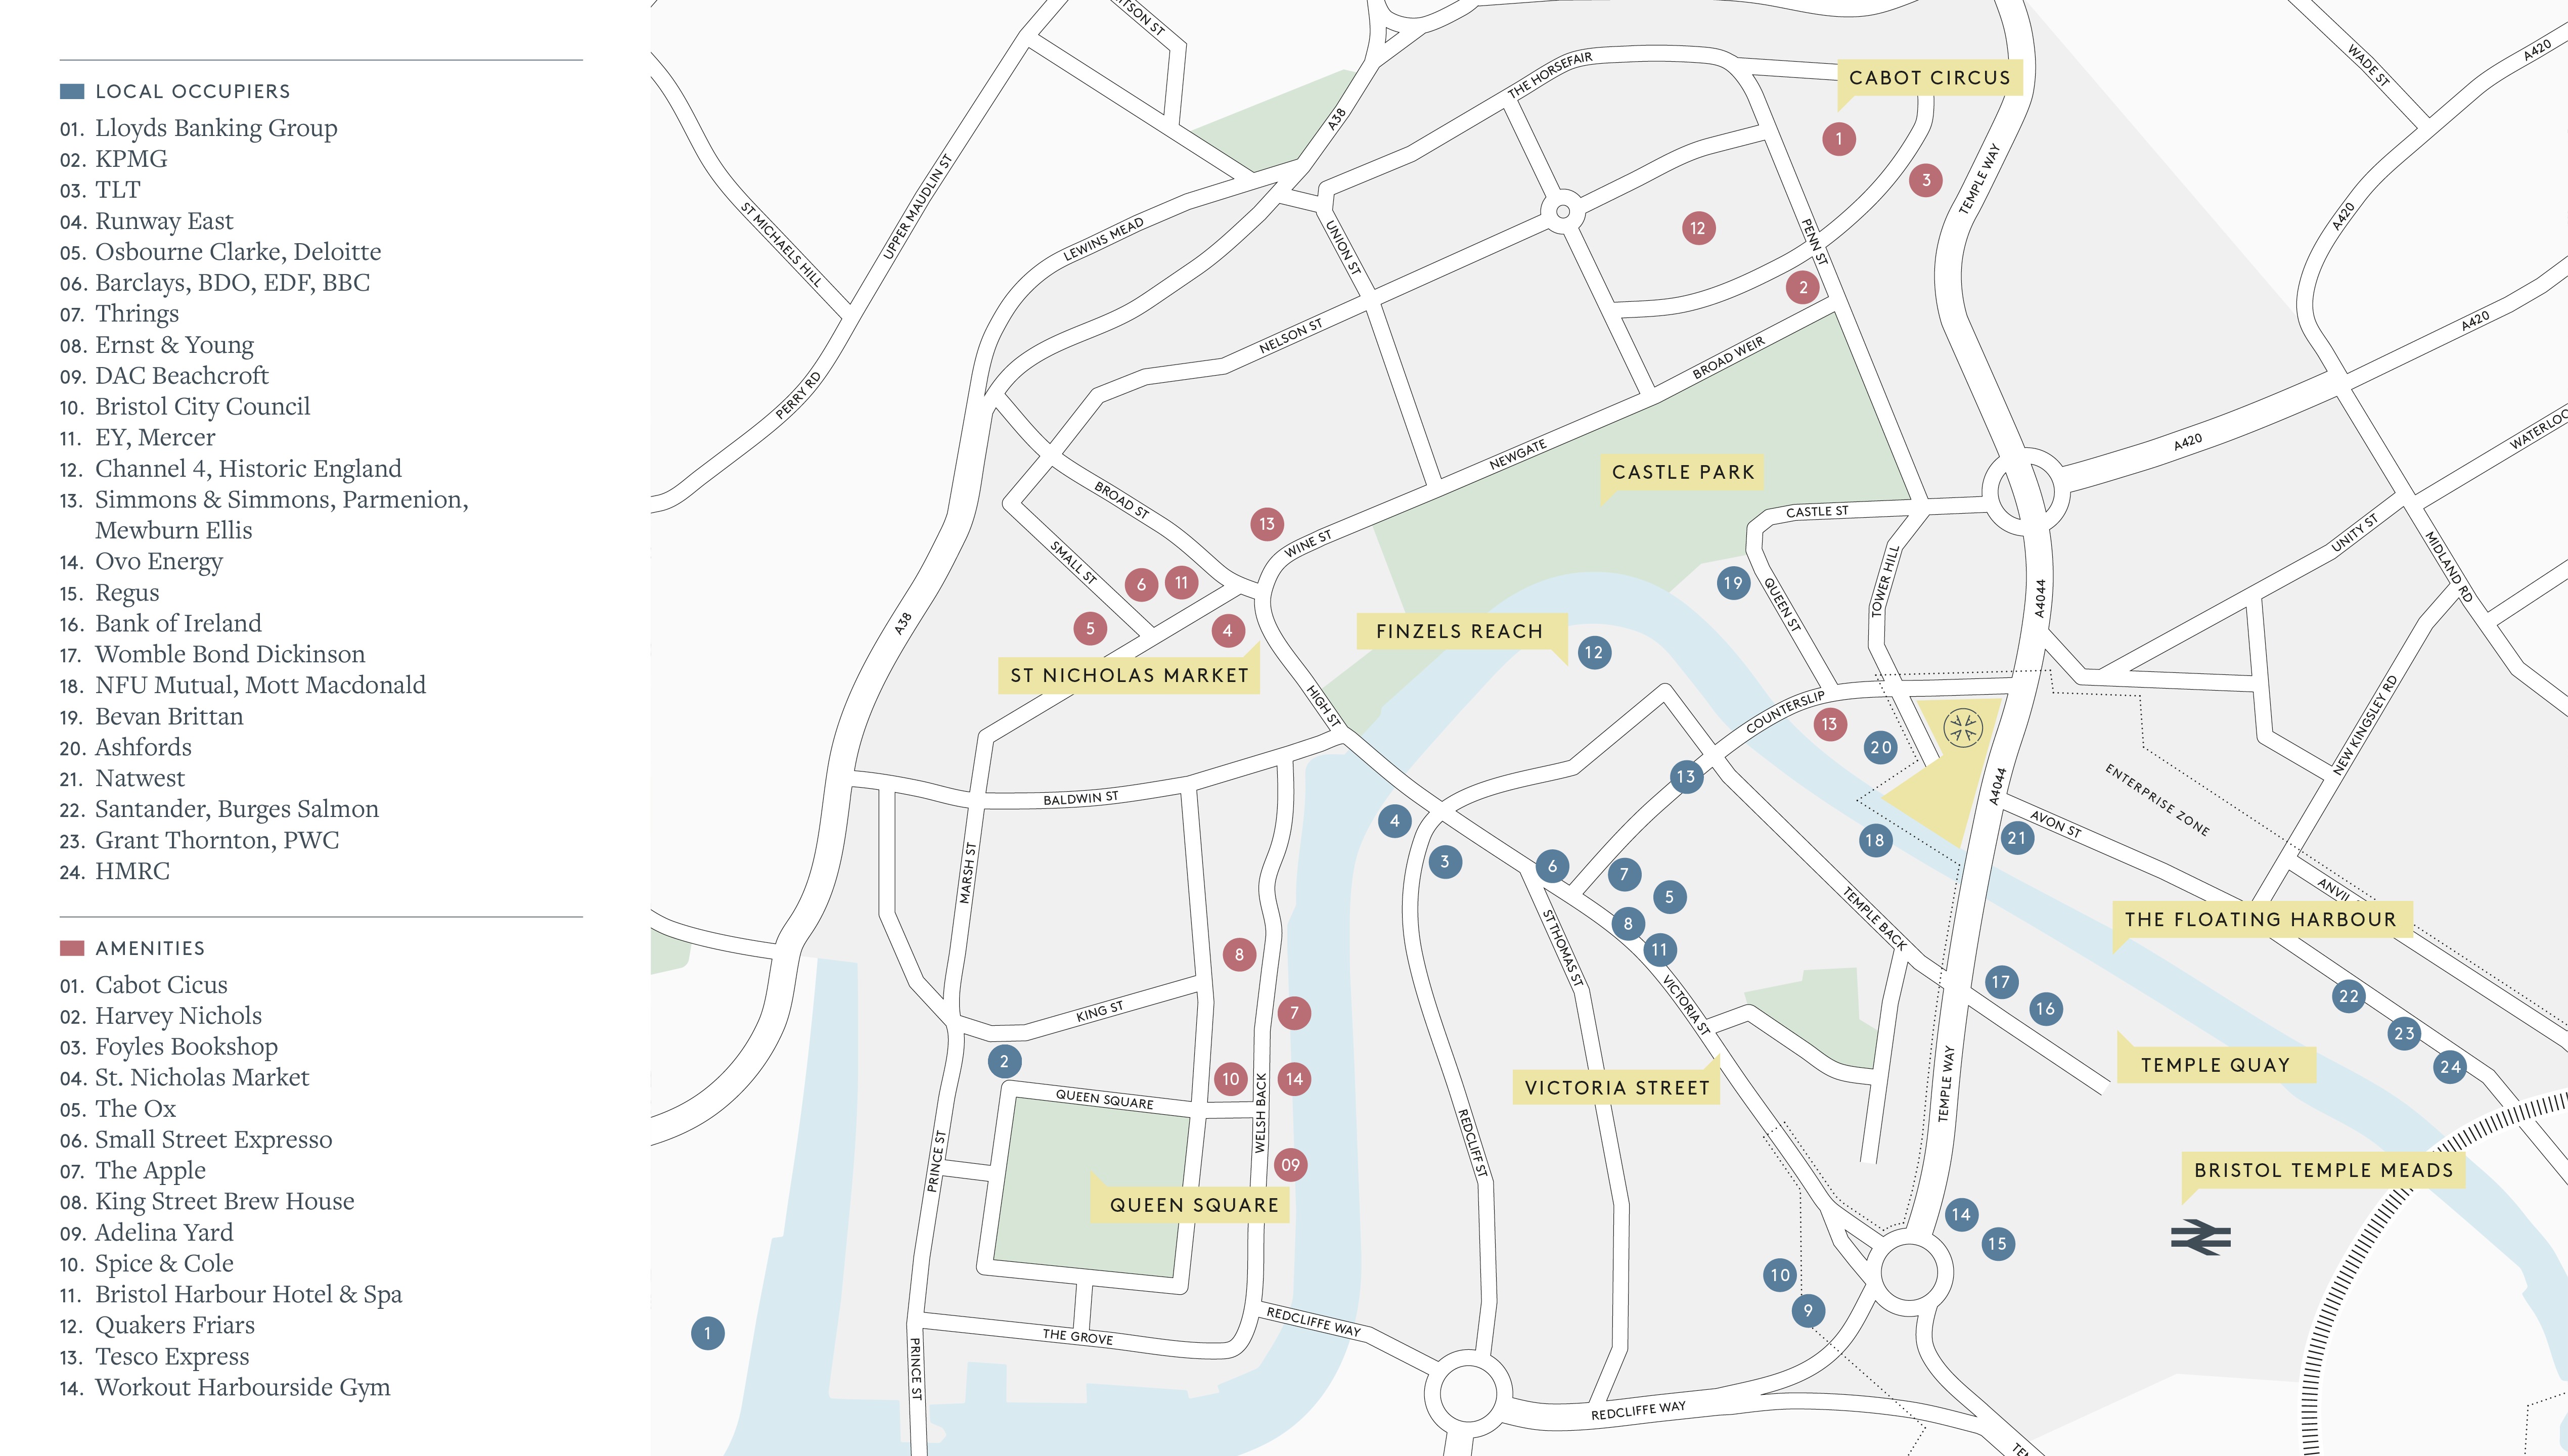This screenshot has height=1456, width=2568.
Task: Select 'Harvey Nichols' in amenities list
Action: coord(178,1016)
